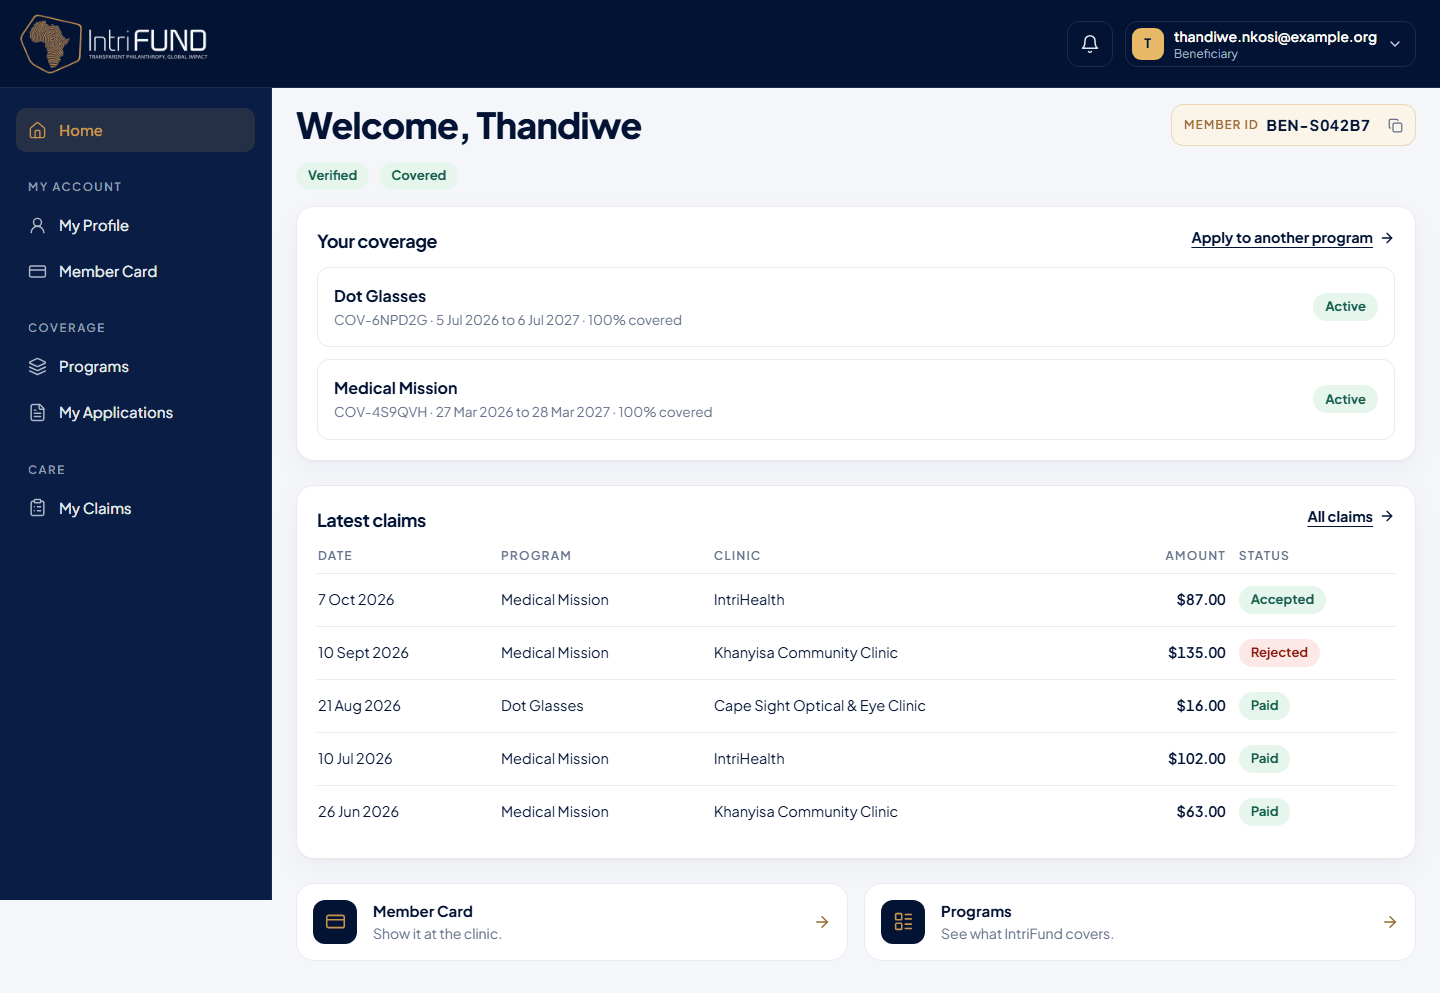This screenshot has width=1440, height=993.
Task: Click the $102.00 claim amount
Action: tap(1197, 759)
